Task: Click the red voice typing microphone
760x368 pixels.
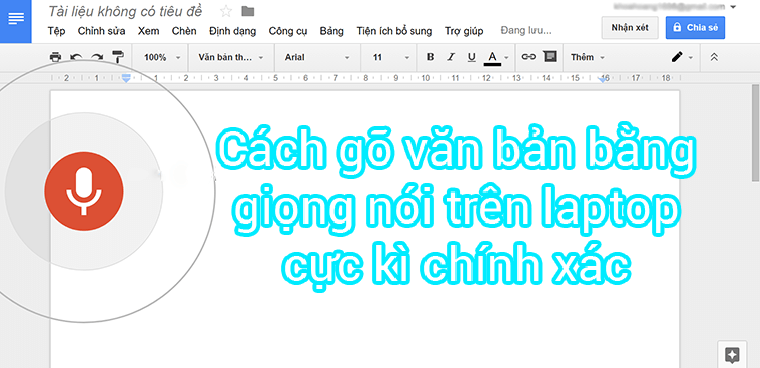Action: pyautogui.click(x=84, y=191)
